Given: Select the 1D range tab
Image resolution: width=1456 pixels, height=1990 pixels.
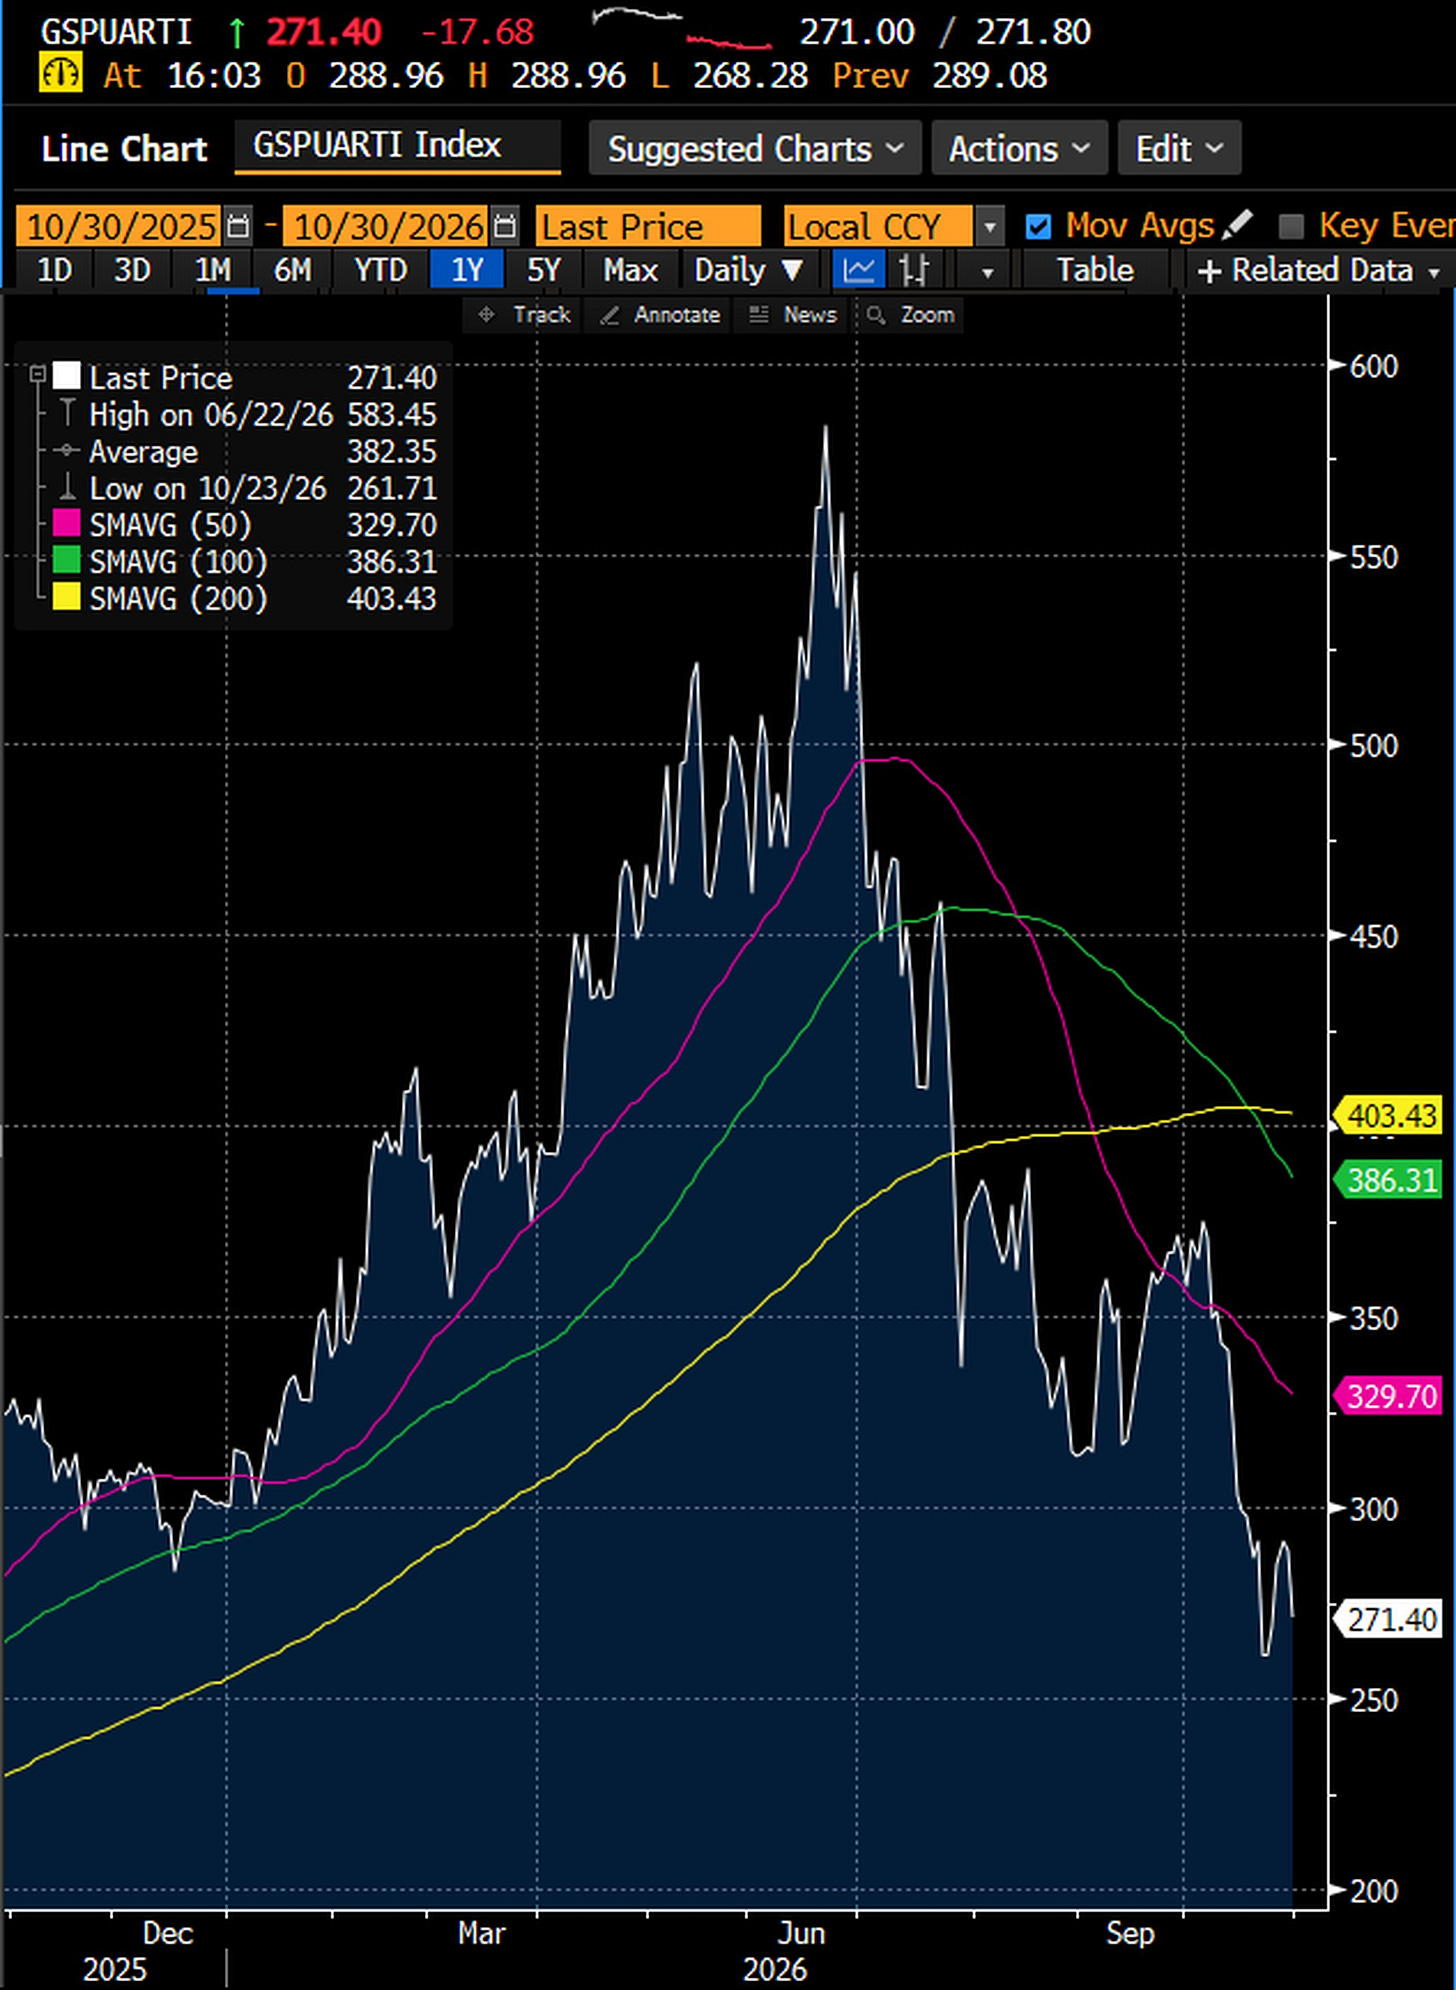Looking at the screenshot, I should tap(54, 270).
